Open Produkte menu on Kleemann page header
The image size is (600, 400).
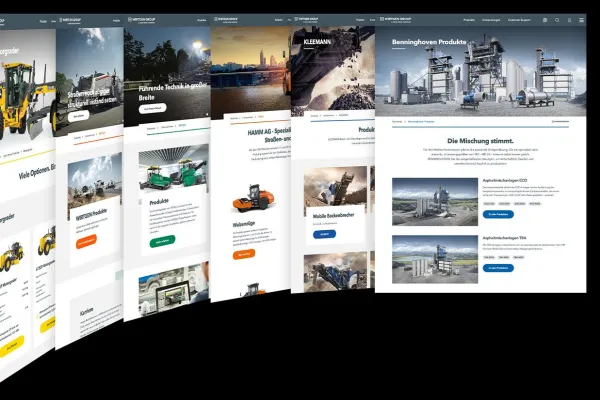tap(360, 20)
